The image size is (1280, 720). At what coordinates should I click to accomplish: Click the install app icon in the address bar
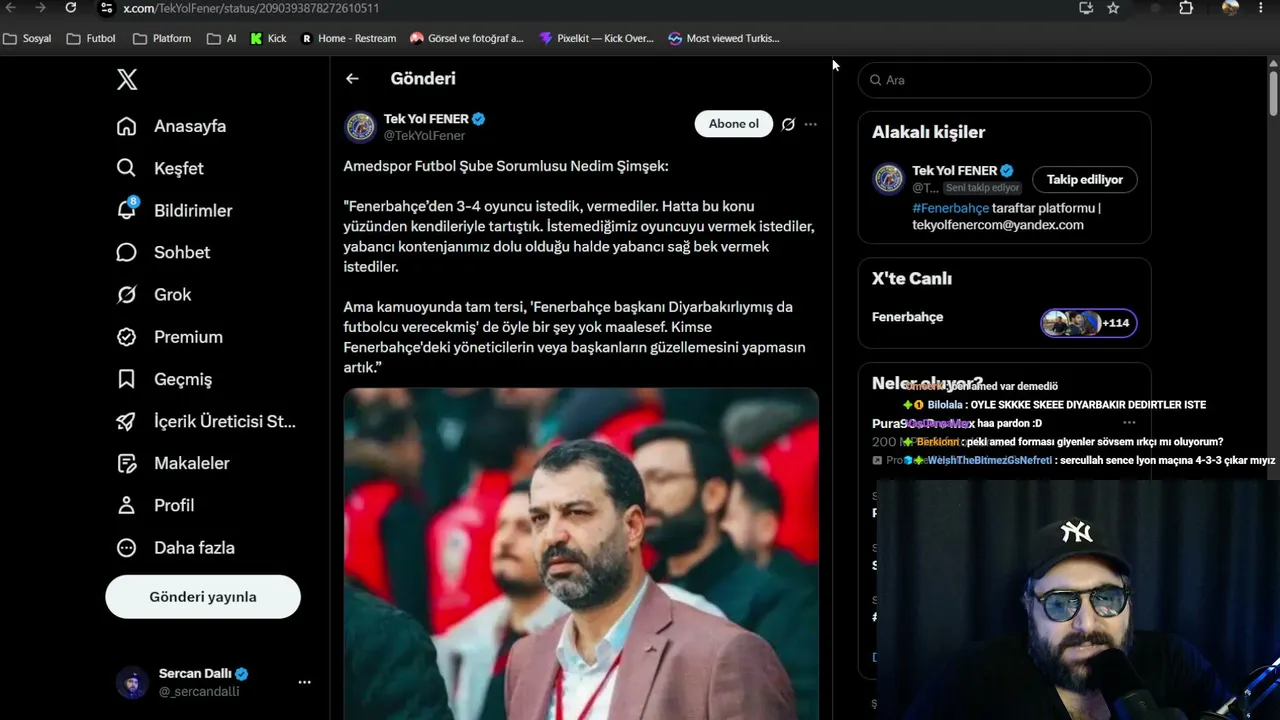(1086, 8)
